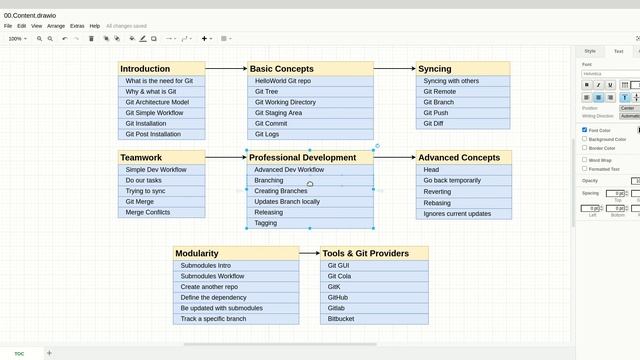
Task: Click the vertical text layout icon
Action: (x=624, y=85)
